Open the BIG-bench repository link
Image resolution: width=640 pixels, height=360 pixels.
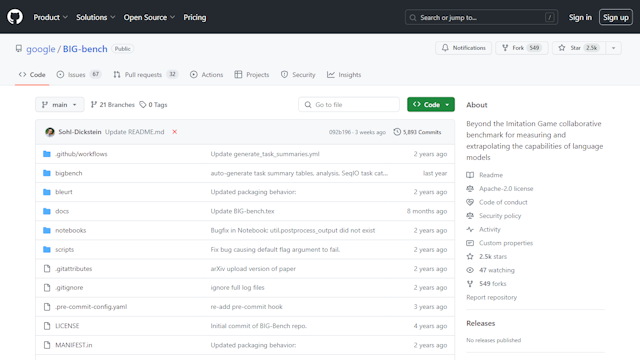pos(85,49)
